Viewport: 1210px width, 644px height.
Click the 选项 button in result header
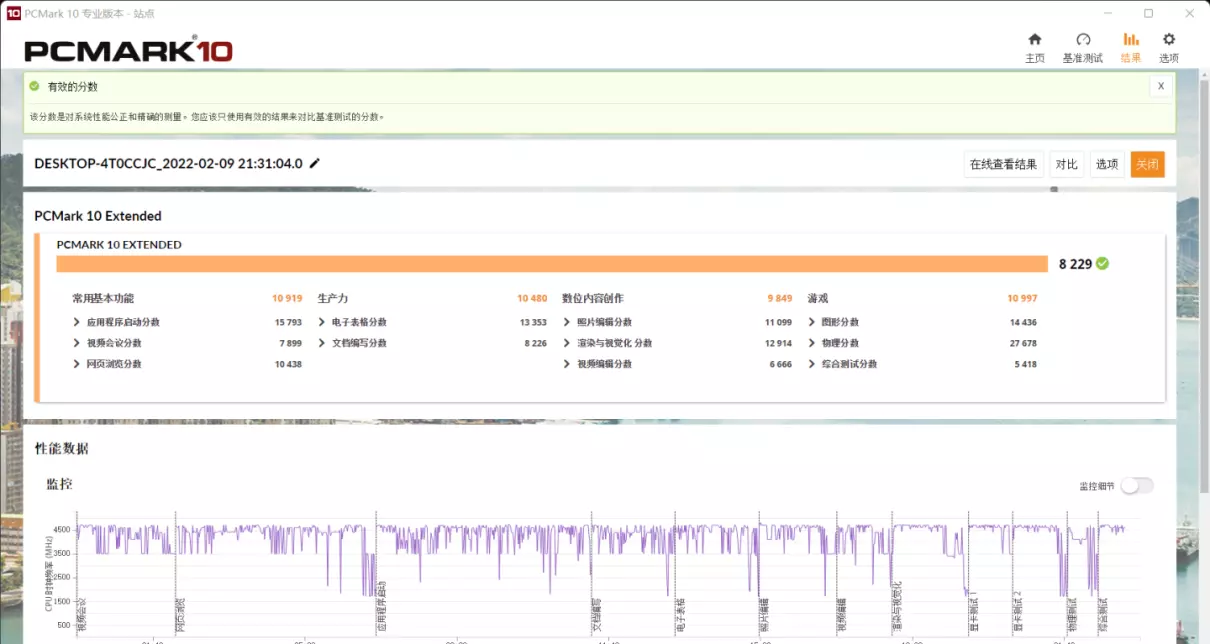click(x=1107, y=164)
